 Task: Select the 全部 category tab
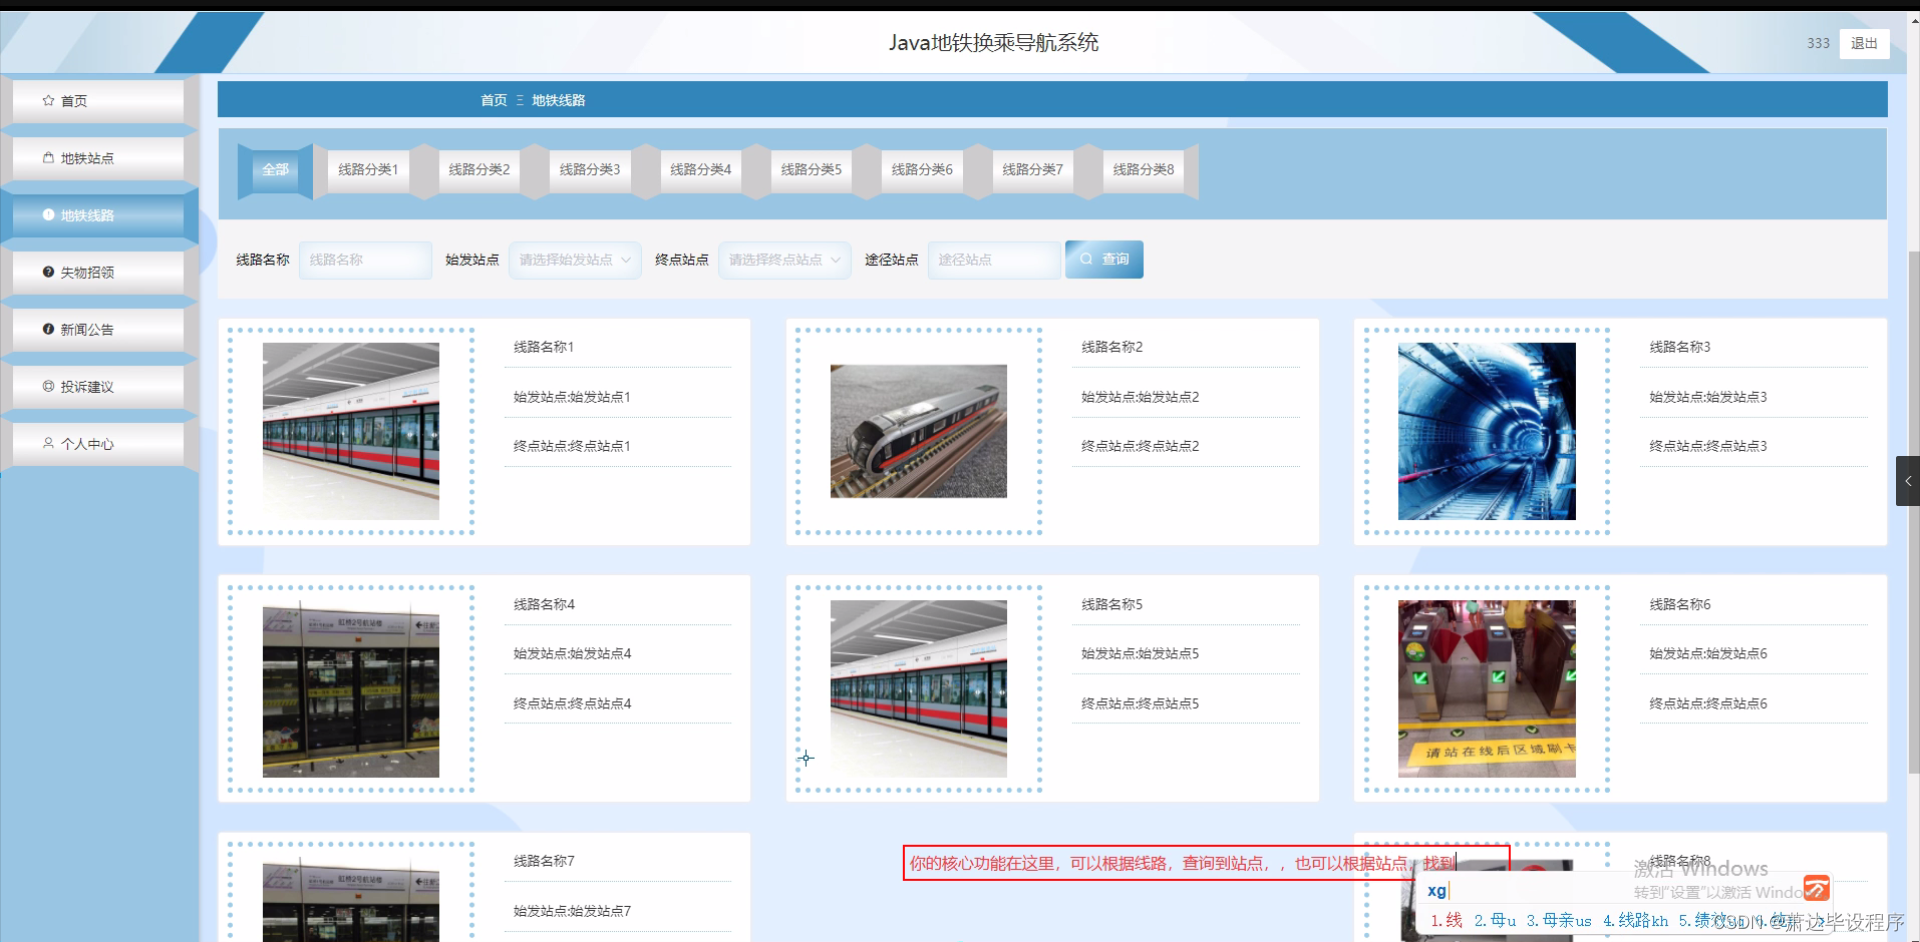(275, 170)
